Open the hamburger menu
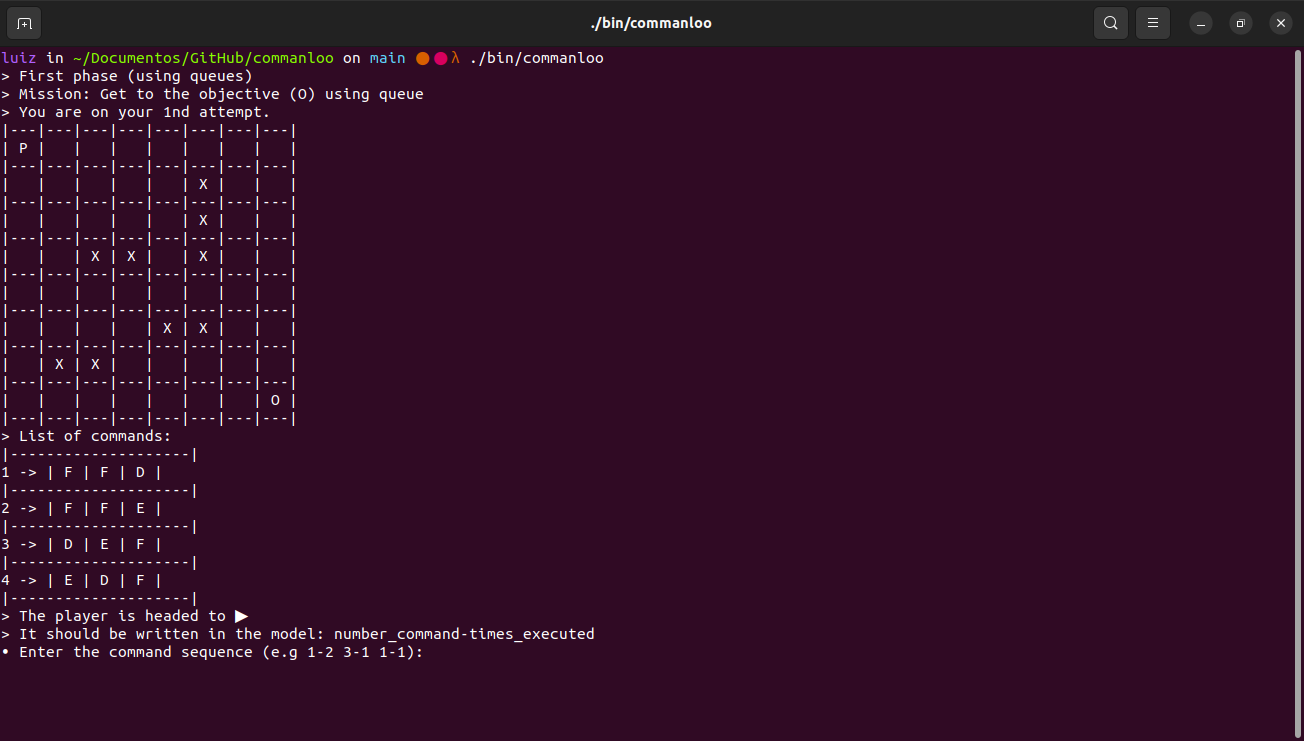The image size is (1304, 741). [1153, 23]
